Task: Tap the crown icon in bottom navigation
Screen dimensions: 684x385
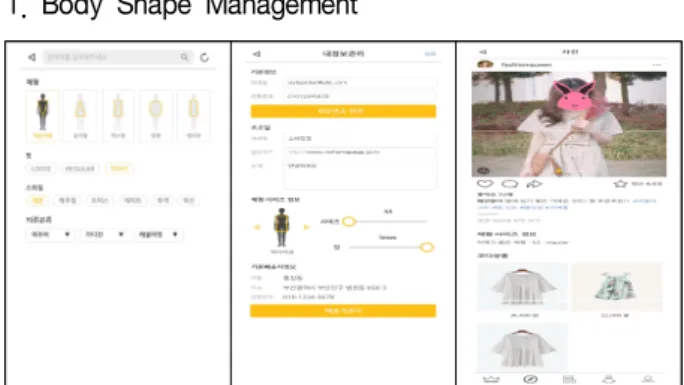Action: tap(491, 379)
